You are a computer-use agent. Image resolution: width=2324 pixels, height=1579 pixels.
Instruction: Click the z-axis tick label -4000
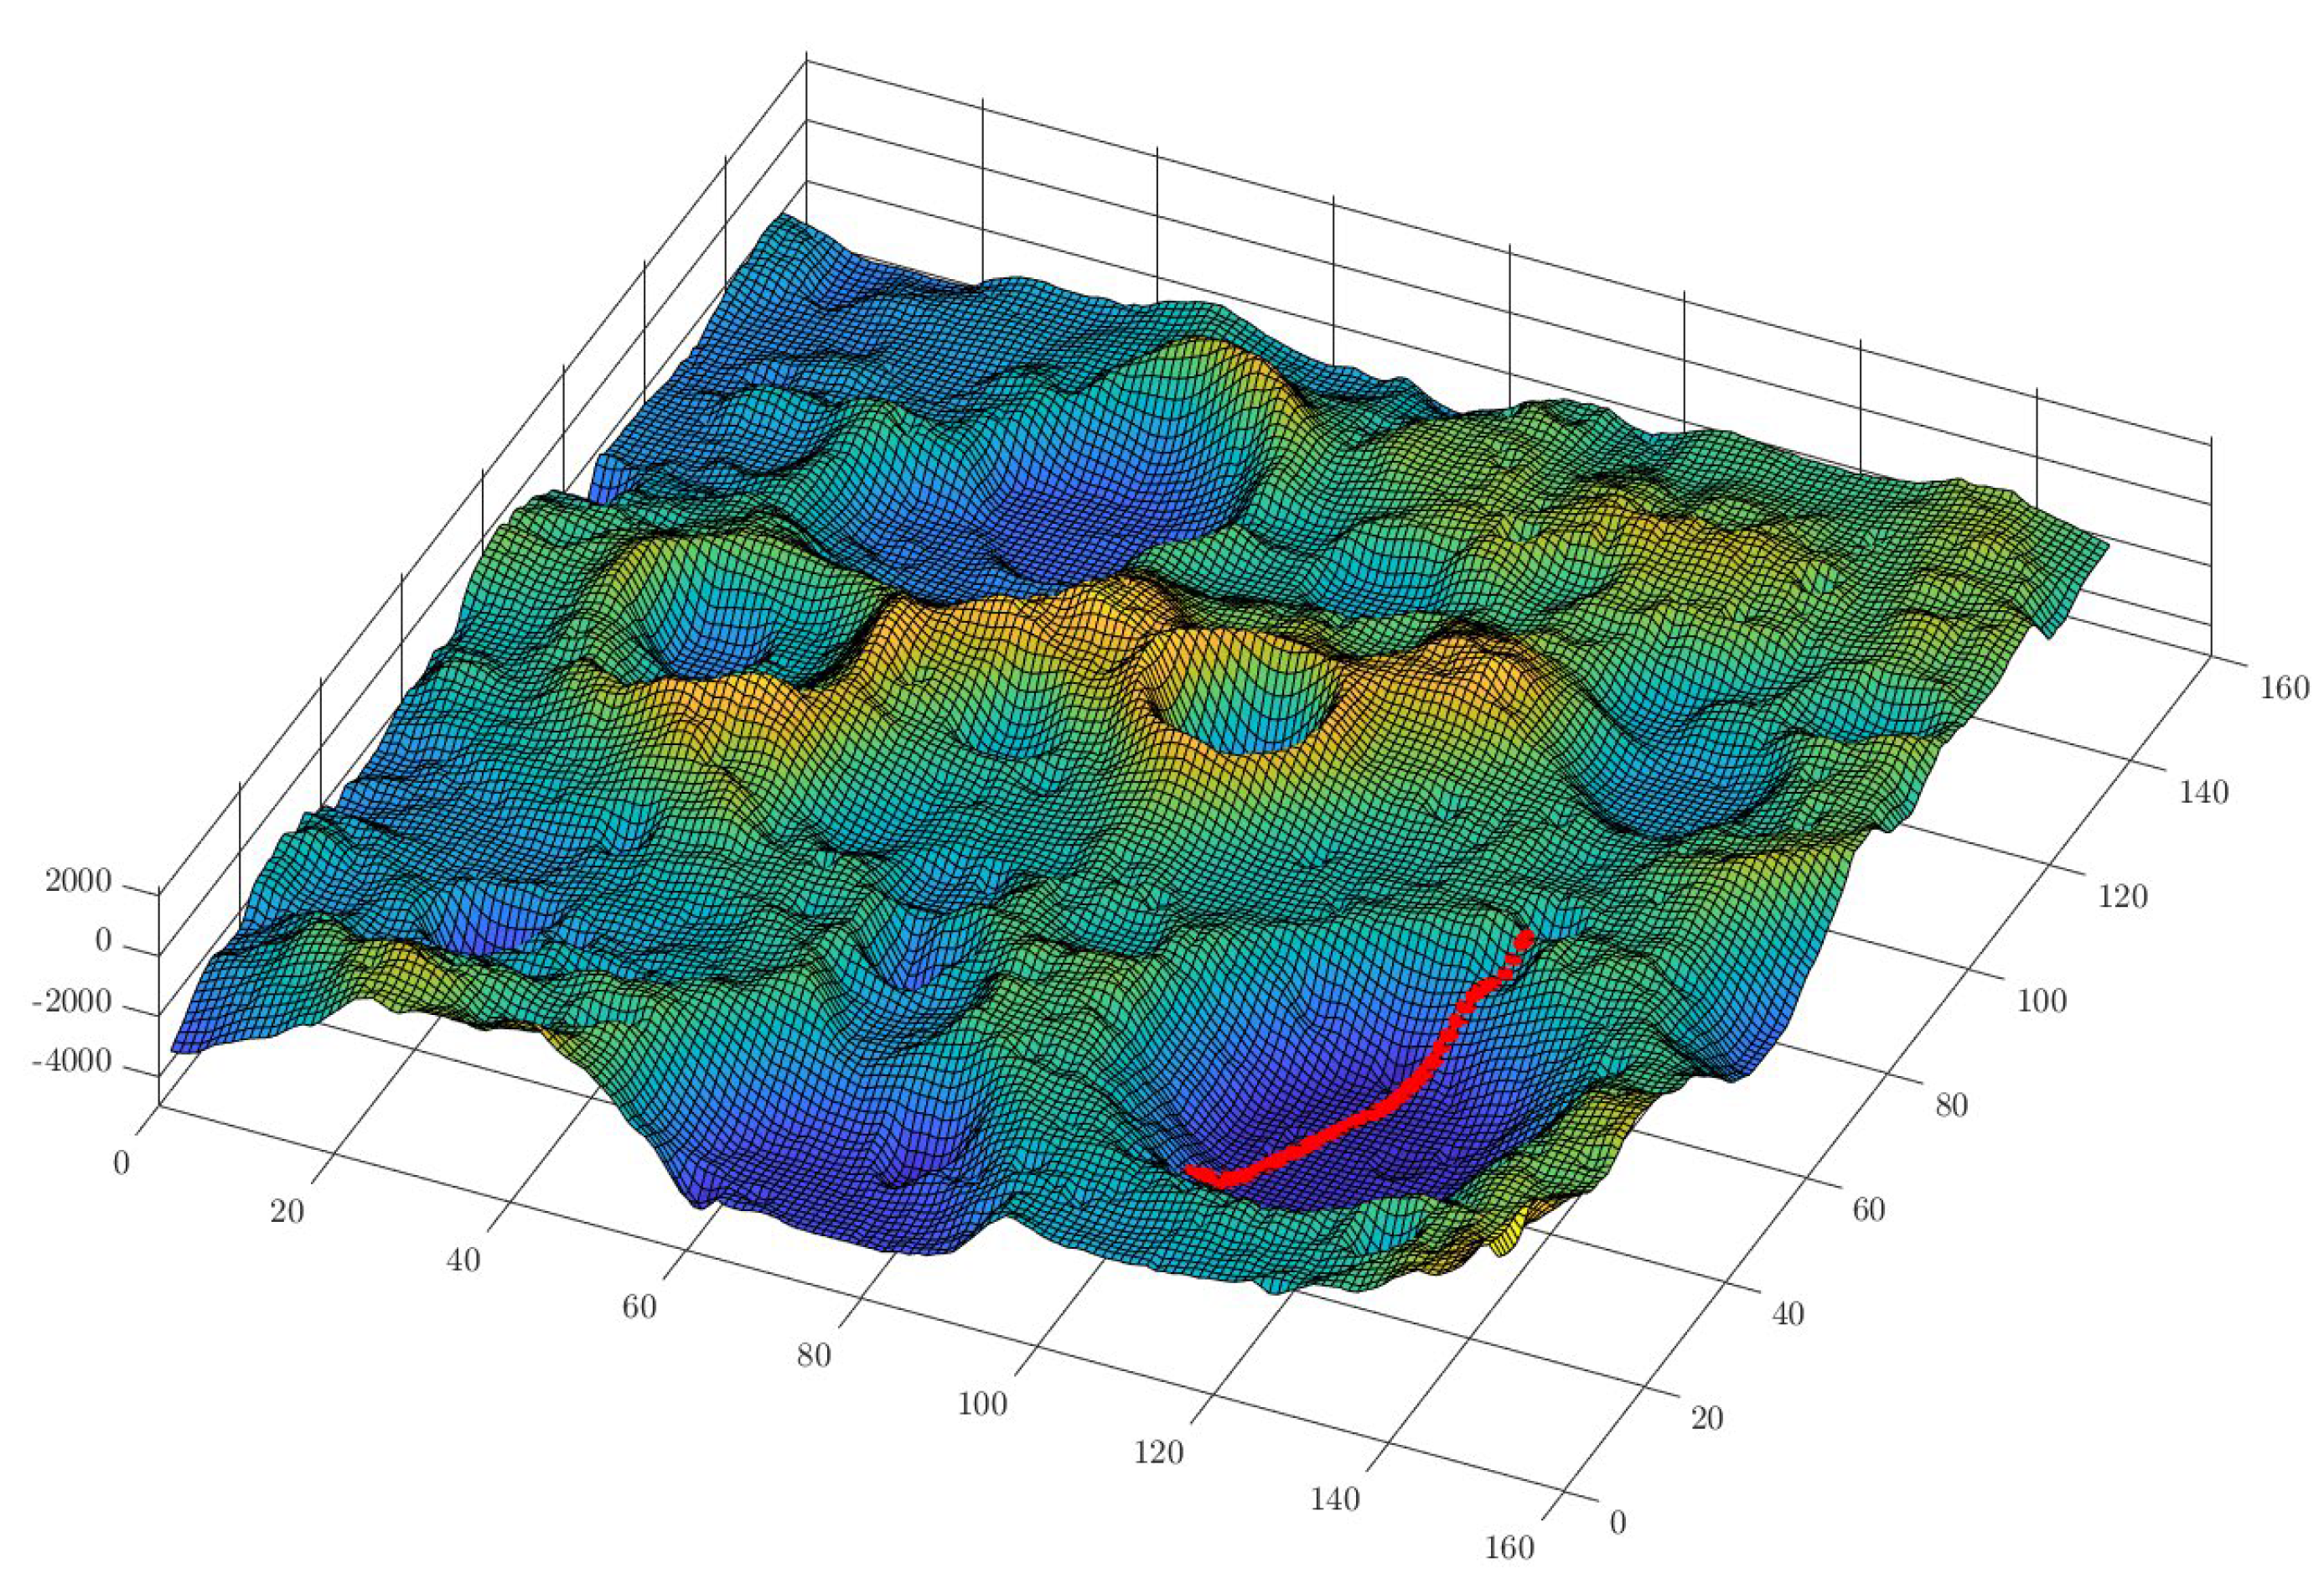[x=71, y=1062]
